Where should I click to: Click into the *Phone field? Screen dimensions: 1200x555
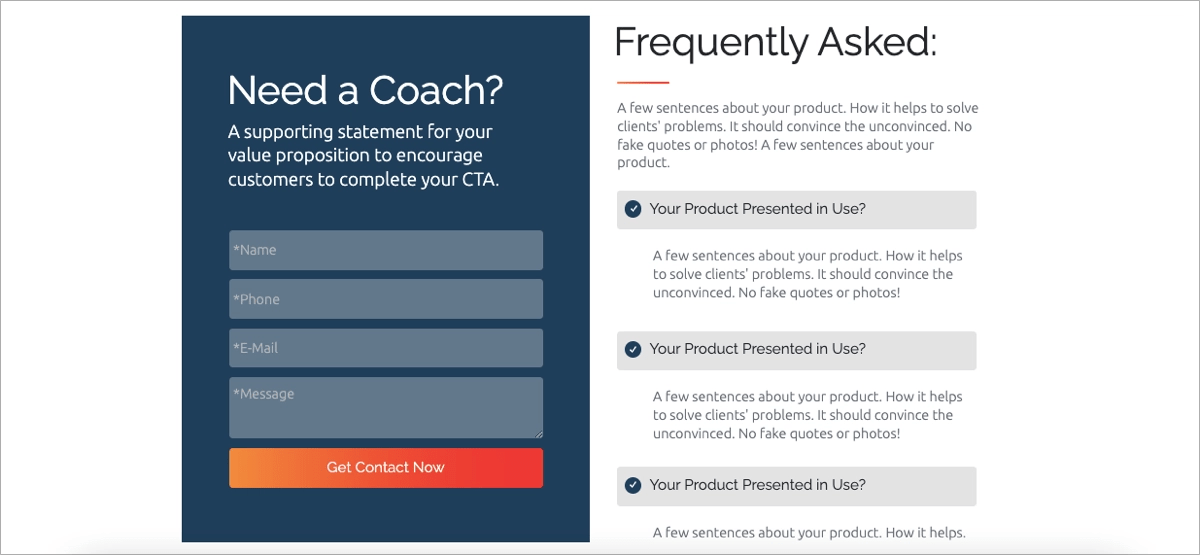pyautogui.click(x=385, y=299)
